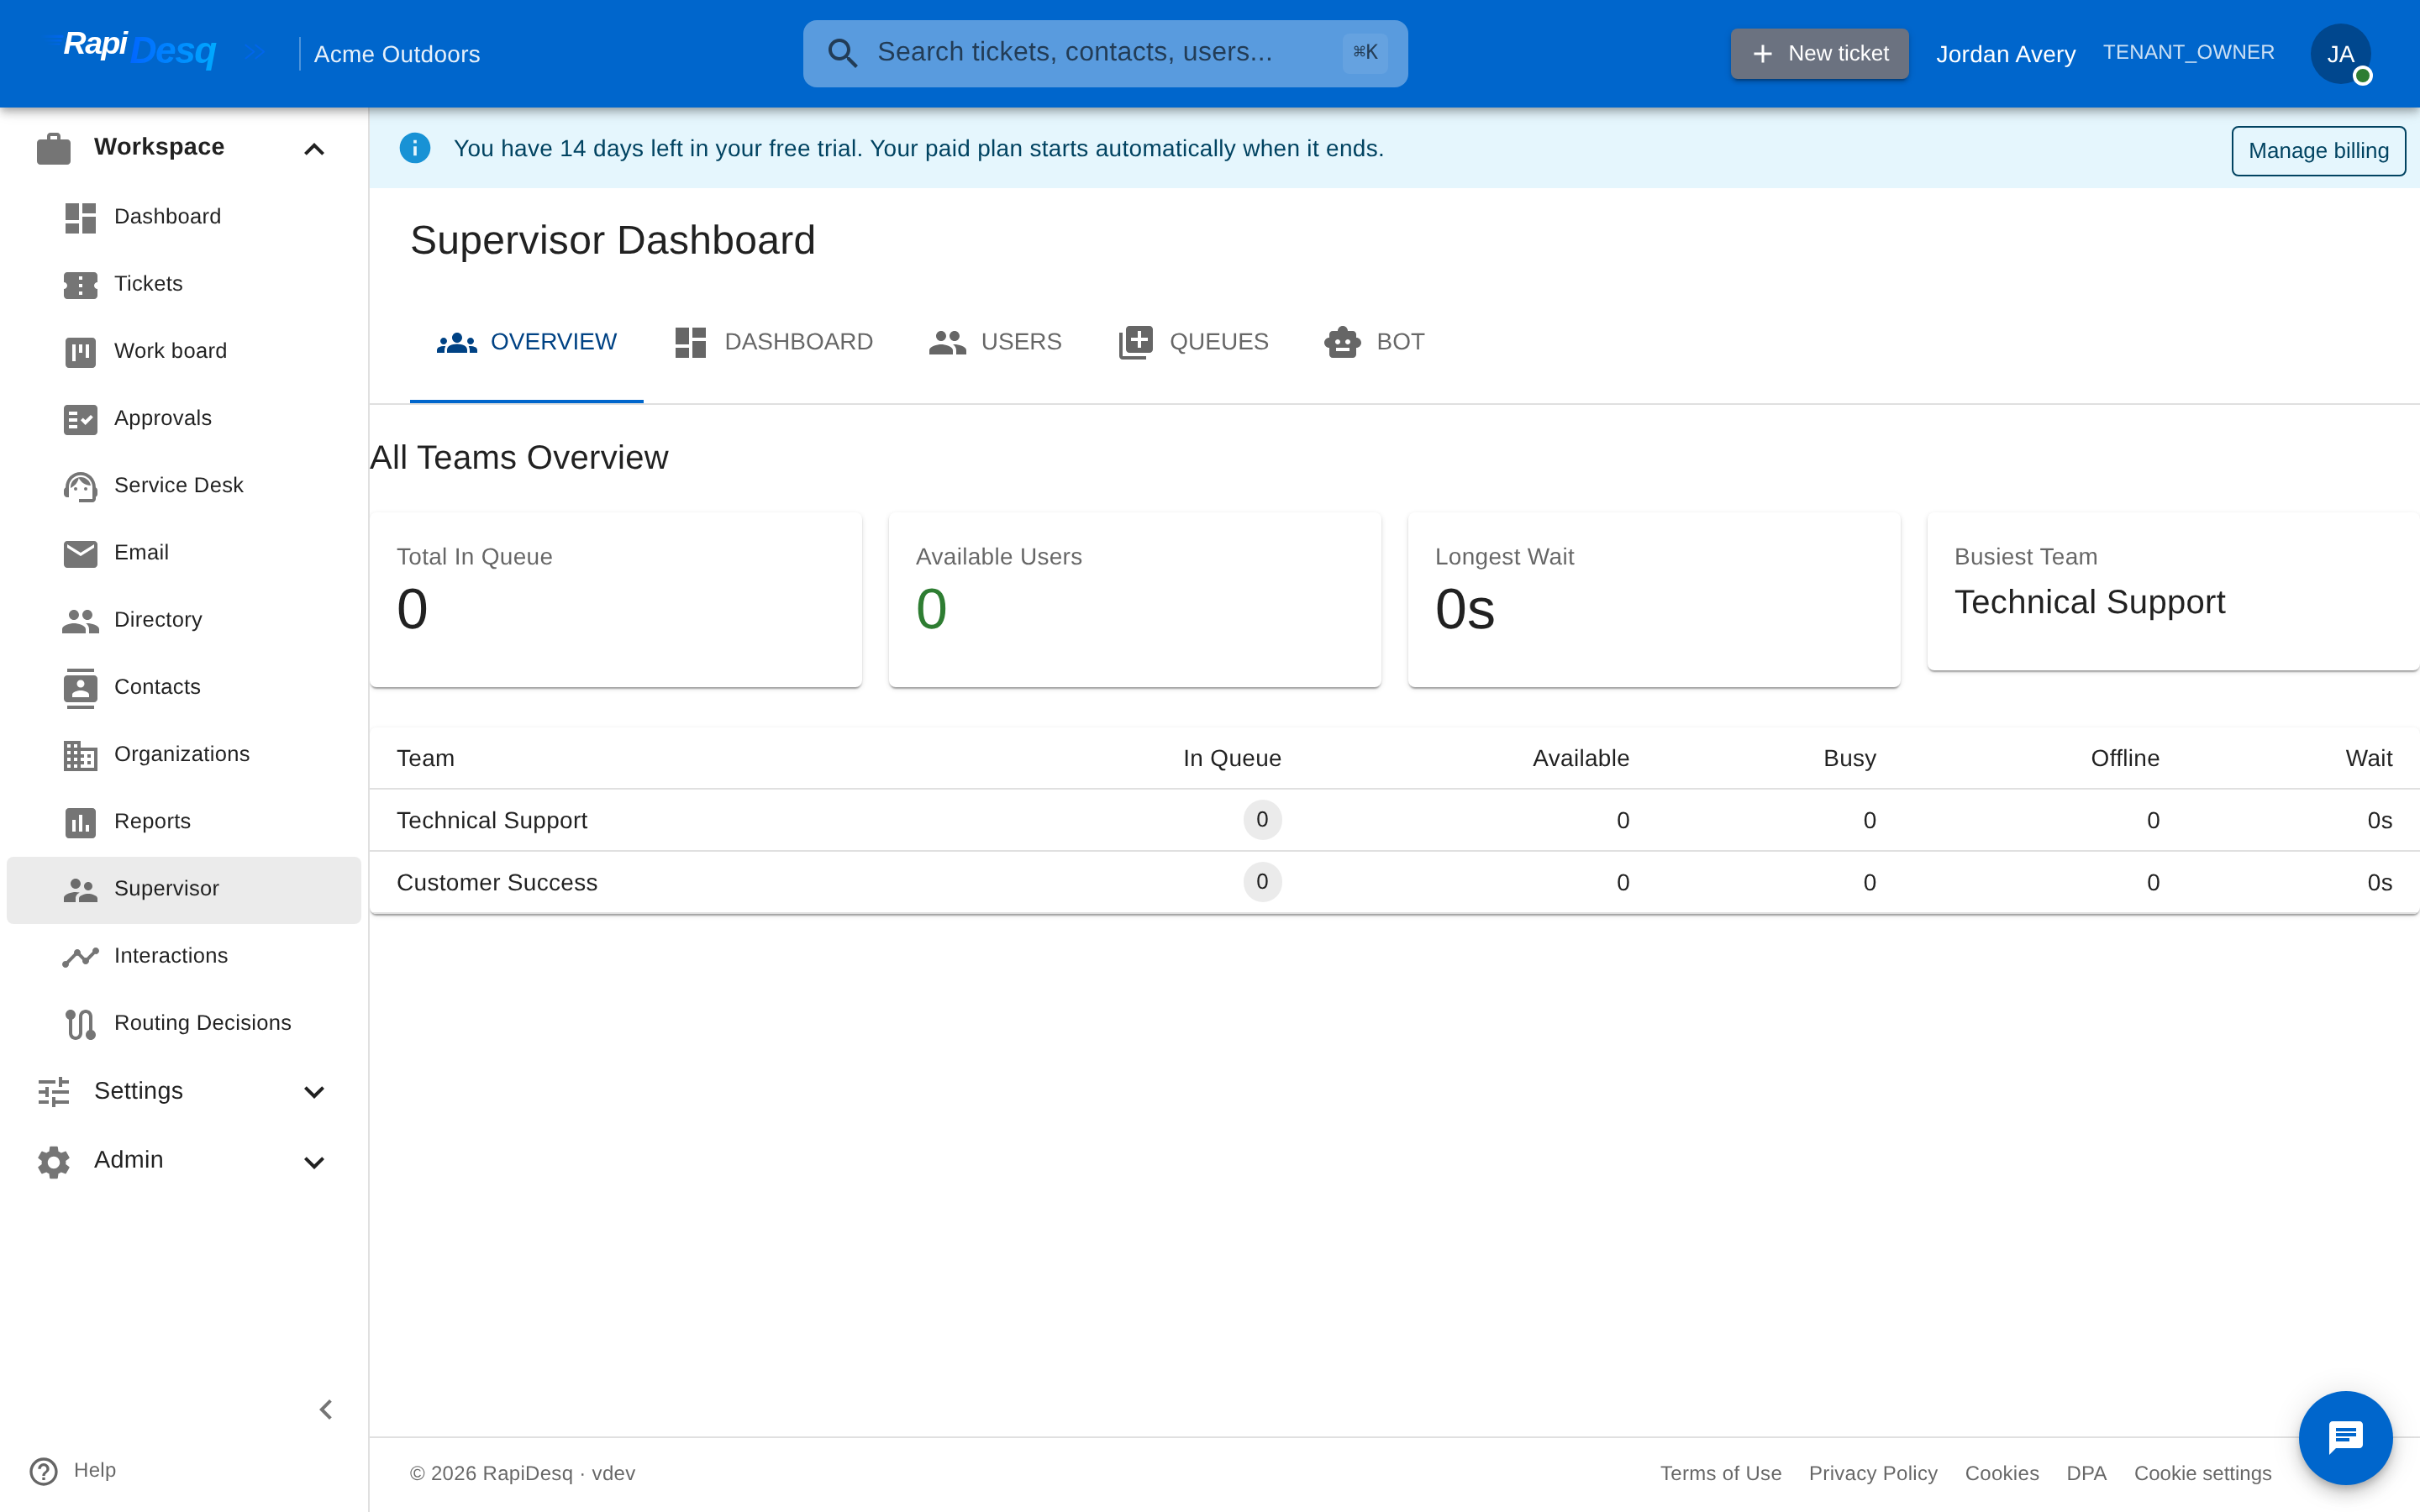Collapse the Workspace section chevron

[314, 149]
